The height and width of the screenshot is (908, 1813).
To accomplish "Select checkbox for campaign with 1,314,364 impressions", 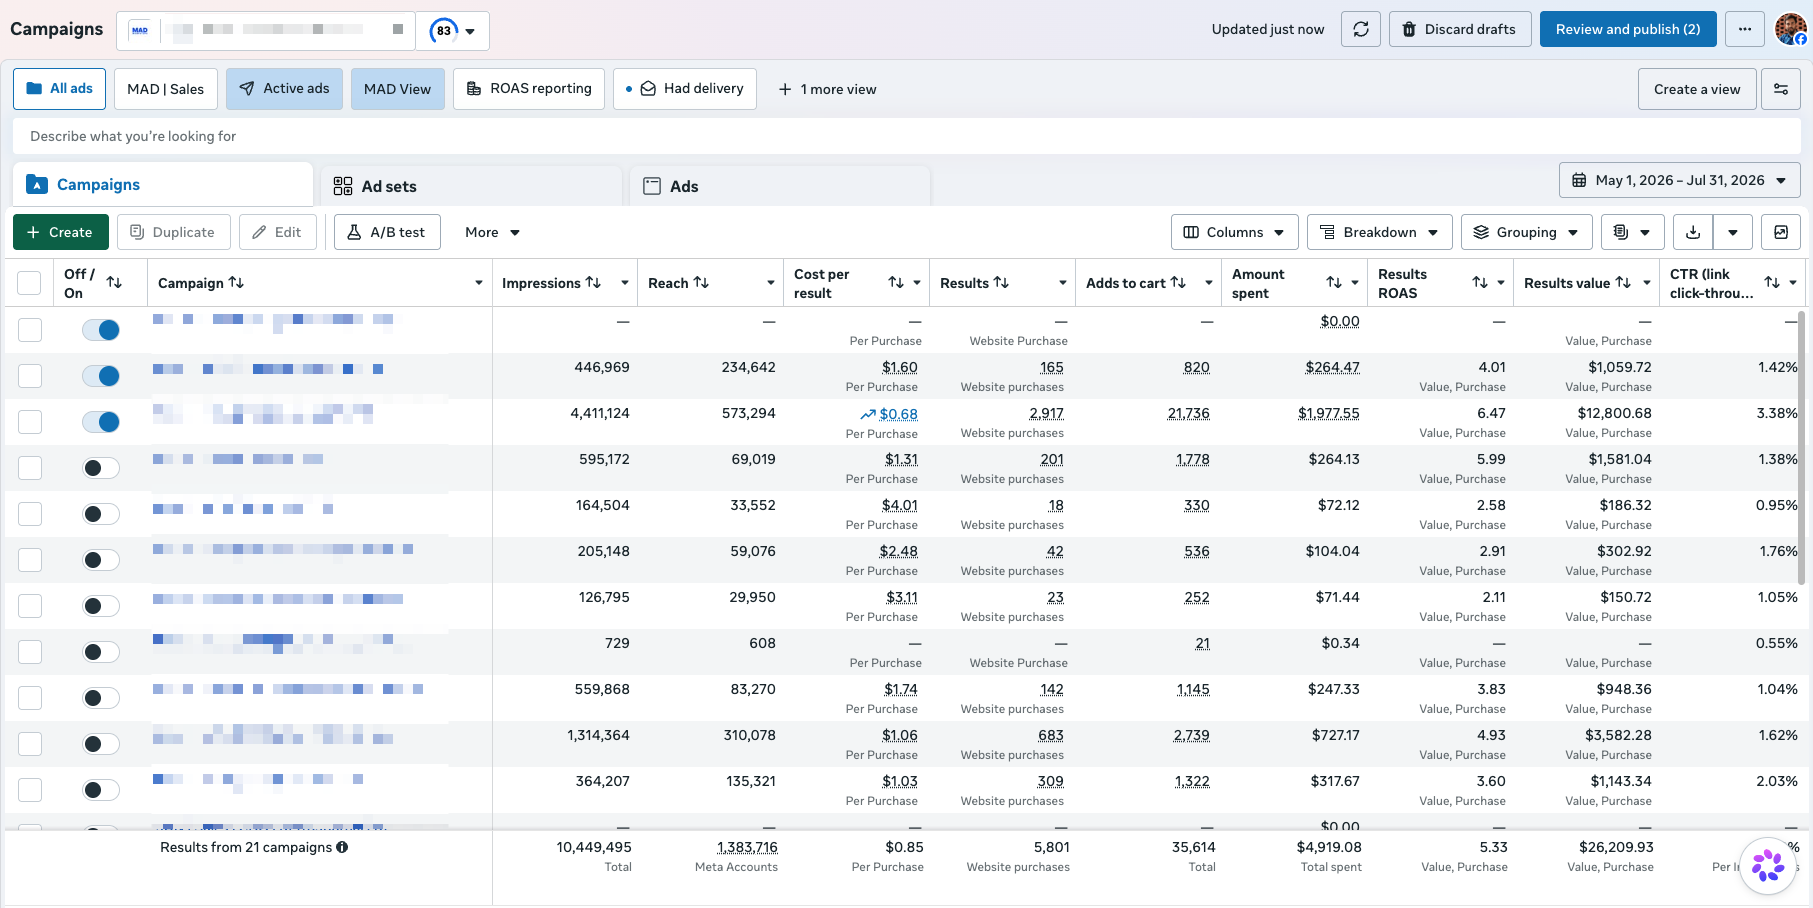I will point(30,744).
